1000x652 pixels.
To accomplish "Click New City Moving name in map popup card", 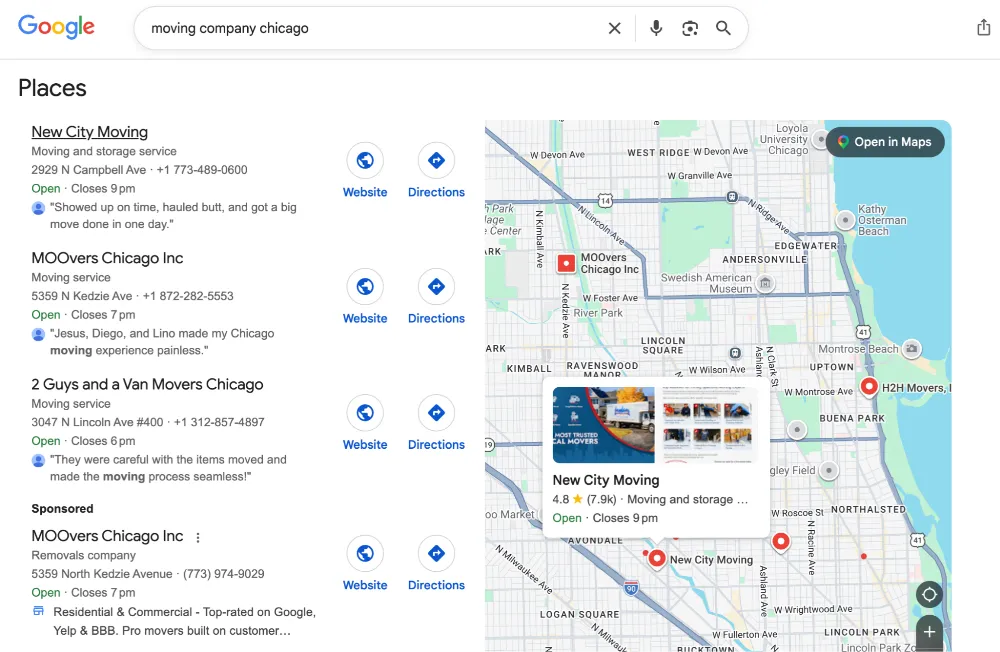I will pos(606,480).
